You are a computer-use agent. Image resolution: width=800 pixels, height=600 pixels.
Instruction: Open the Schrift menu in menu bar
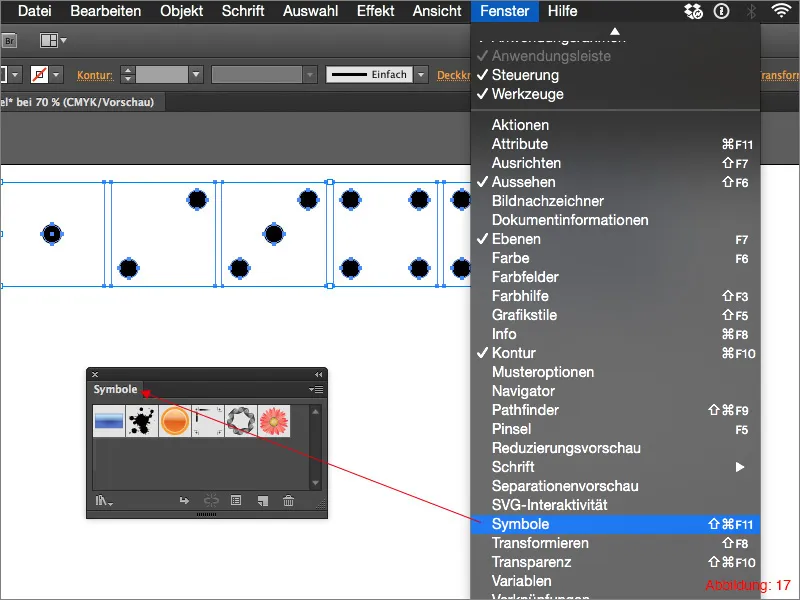(x=243, y=11)
